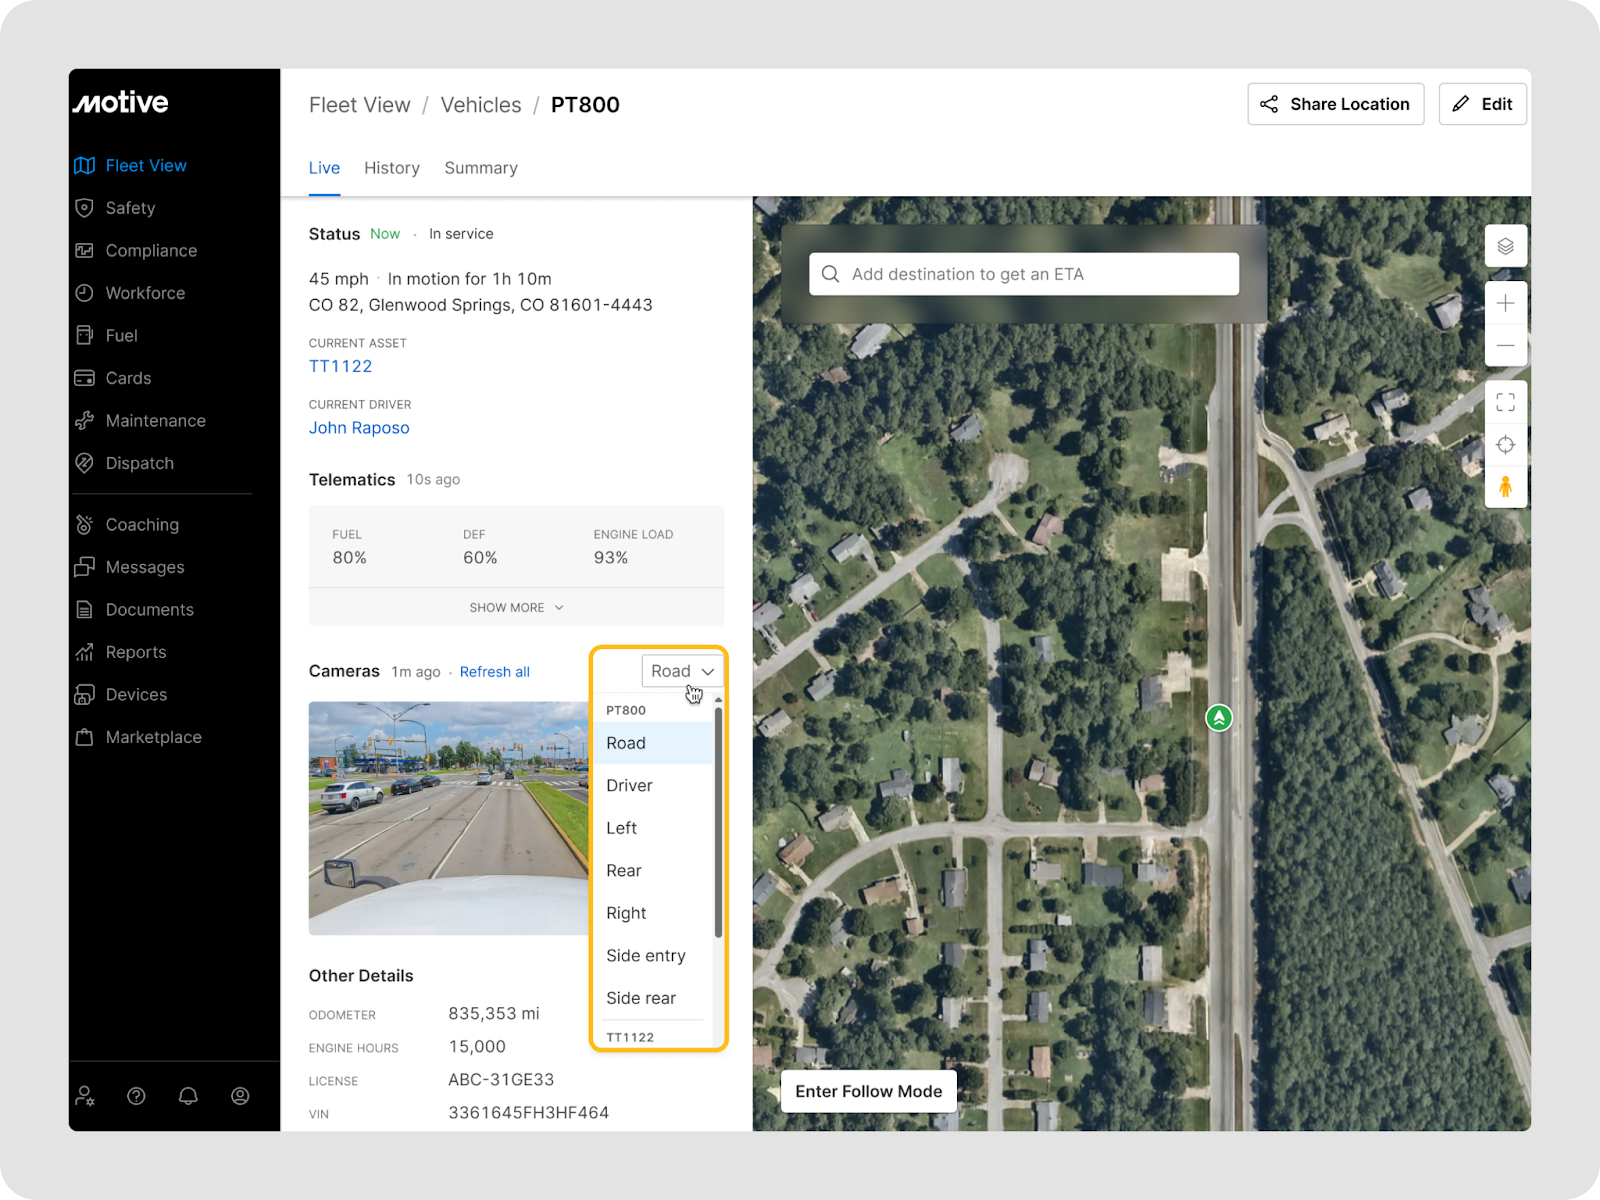Viewport: 1600px width, 1200px height.
Task: Click the Share Location button
Action: click(1335, 104)
